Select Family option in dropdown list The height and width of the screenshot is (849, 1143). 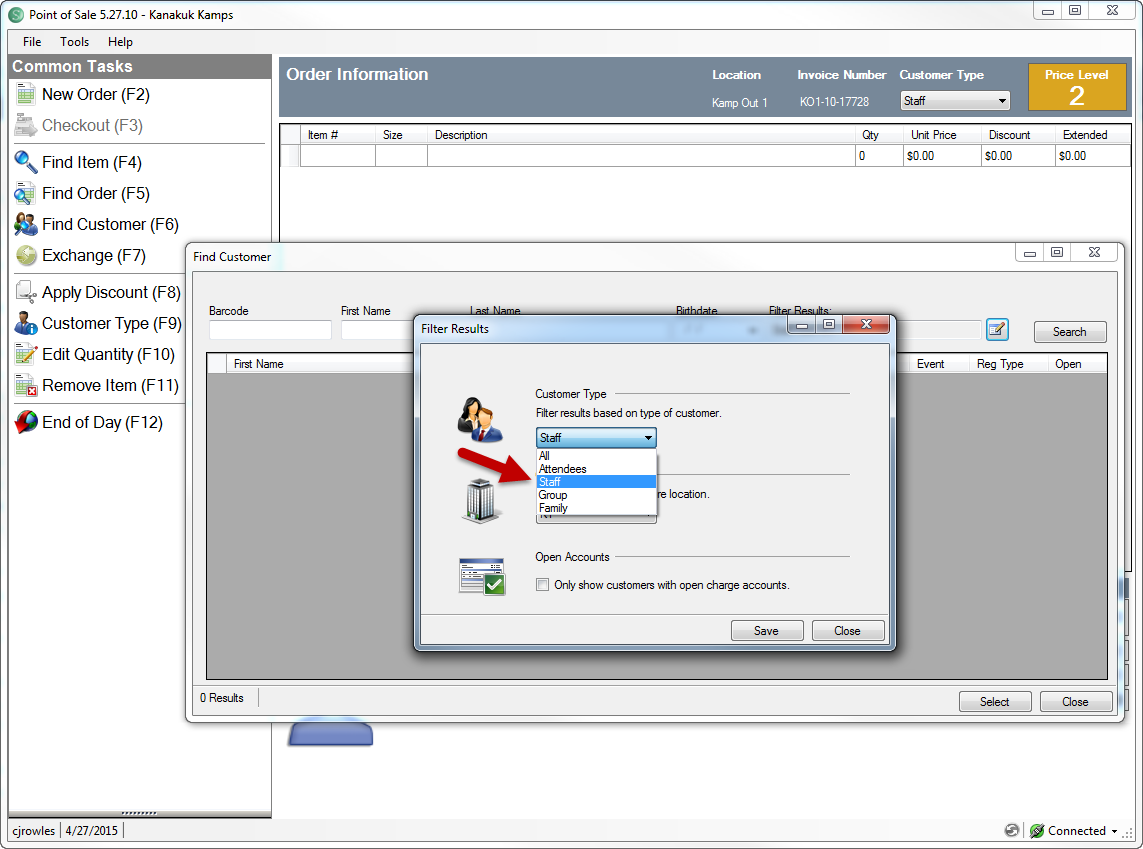[x=553, y=508]
